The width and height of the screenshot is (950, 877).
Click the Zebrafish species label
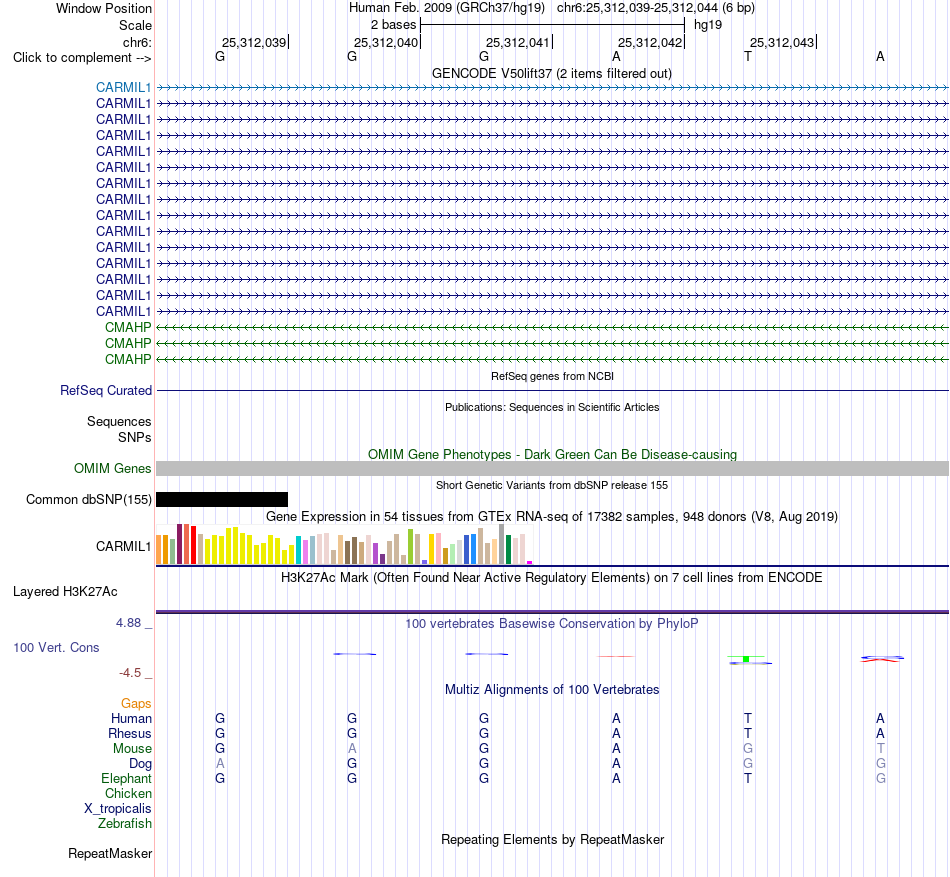tap(125, 824)
